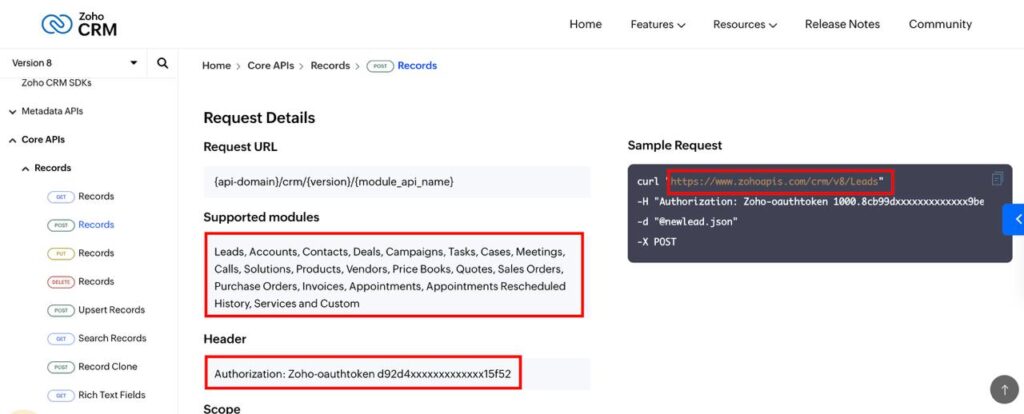Click the Zoho CRM logo

tap(78, 24)
